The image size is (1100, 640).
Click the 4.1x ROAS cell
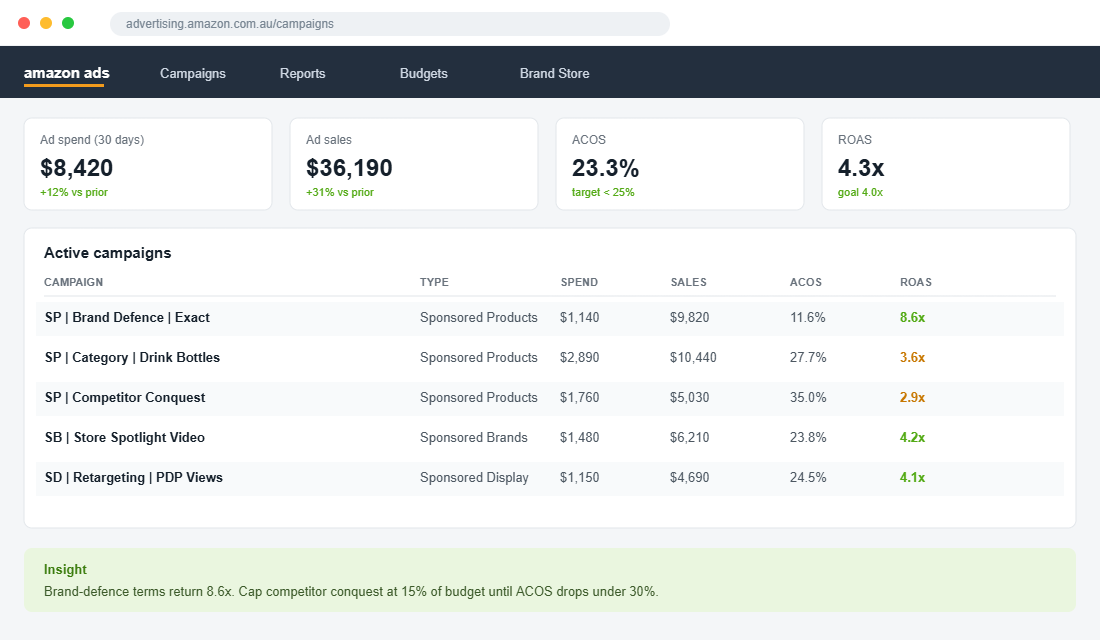pyautogui.click(x=912, y=477)
